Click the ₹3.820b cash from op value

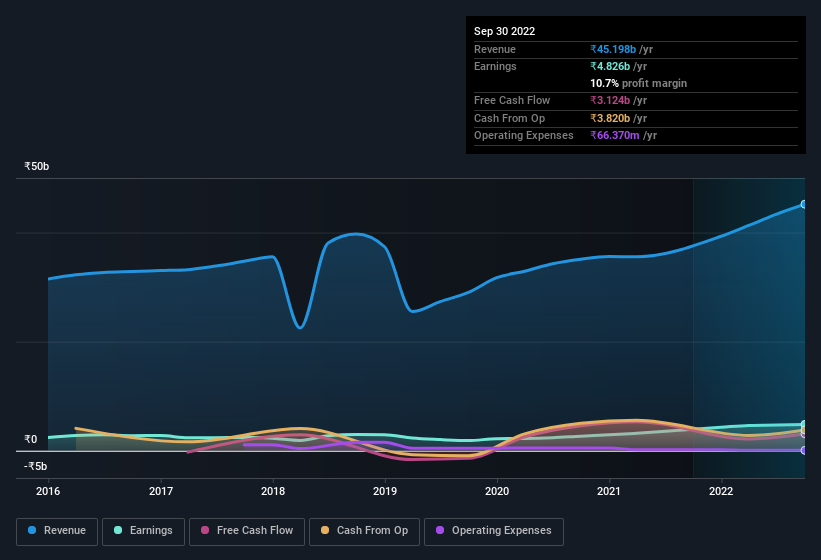coord(610,118)
